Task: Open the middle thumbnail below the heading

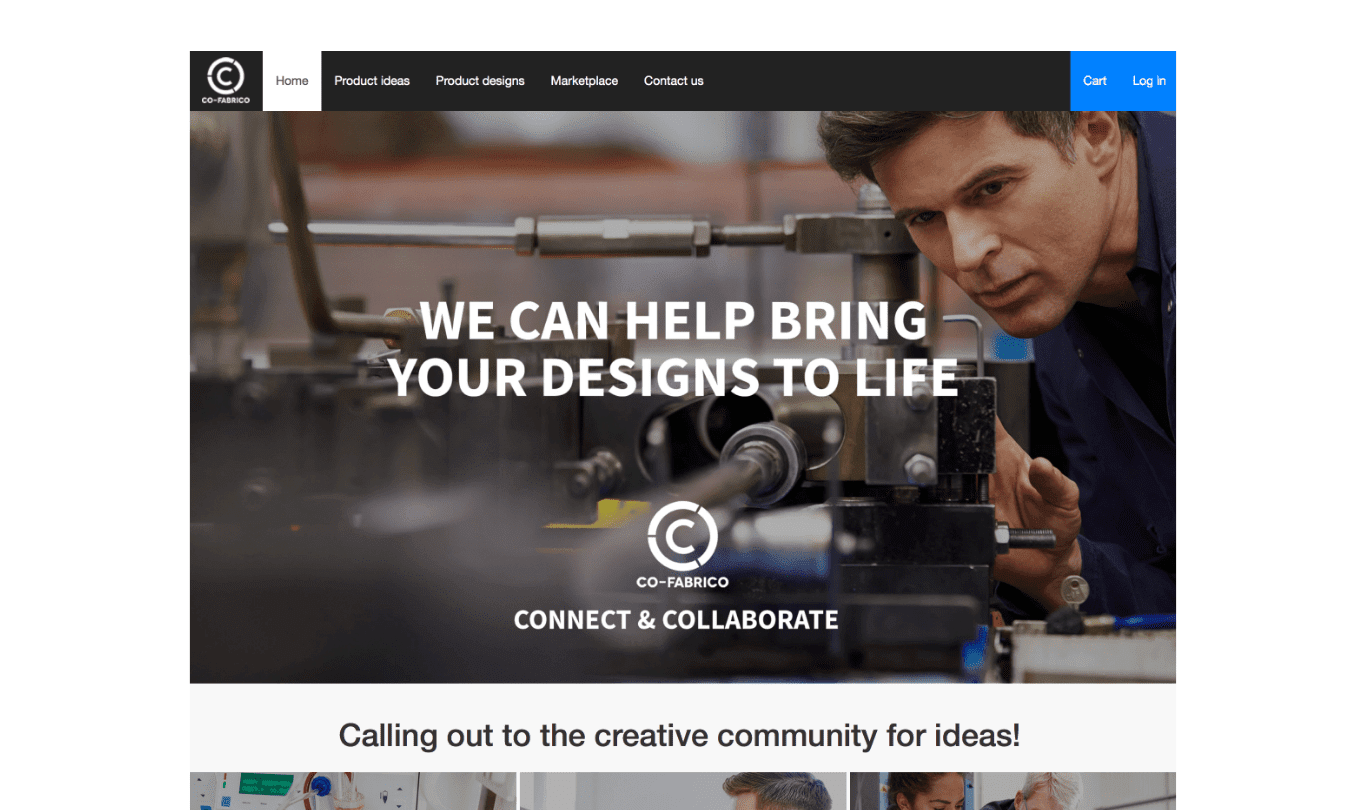Action: click(683, 791)
